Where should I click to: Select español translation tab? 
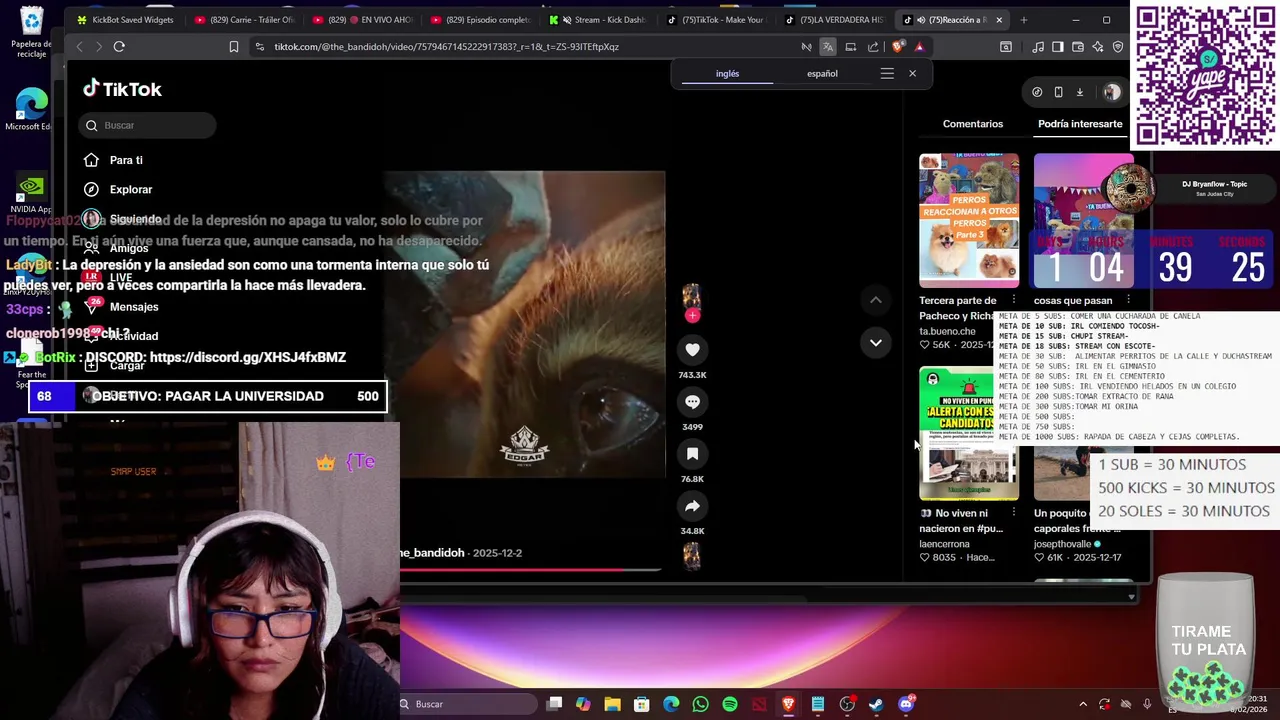coord(822,73)
